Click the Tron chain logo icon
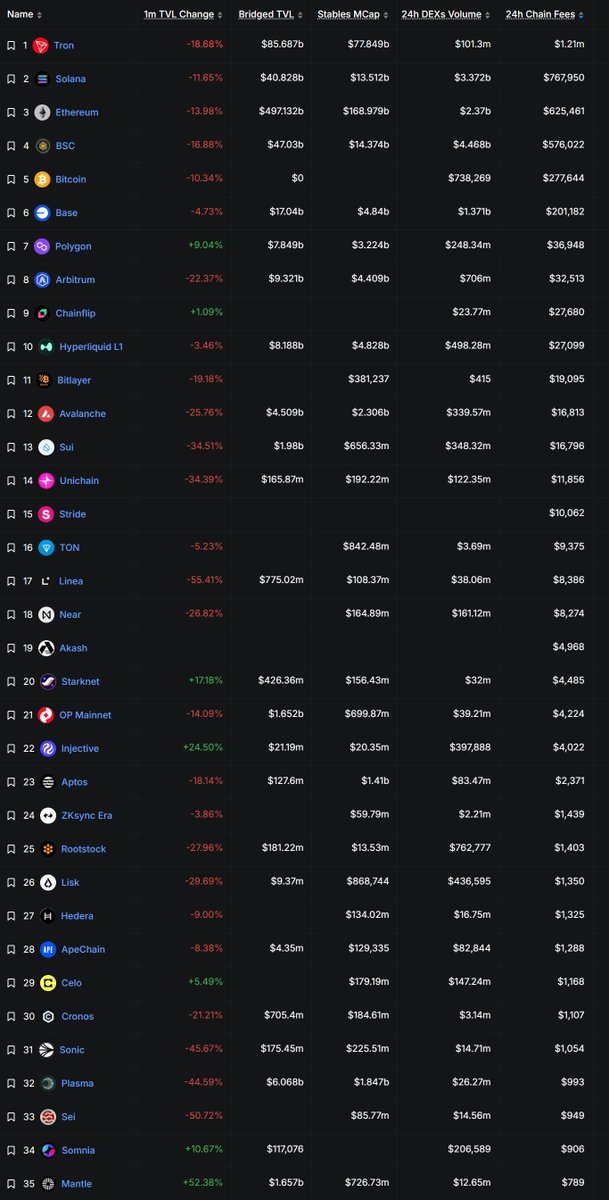This screenshot has height=1200, width=609. click(41, 46)
